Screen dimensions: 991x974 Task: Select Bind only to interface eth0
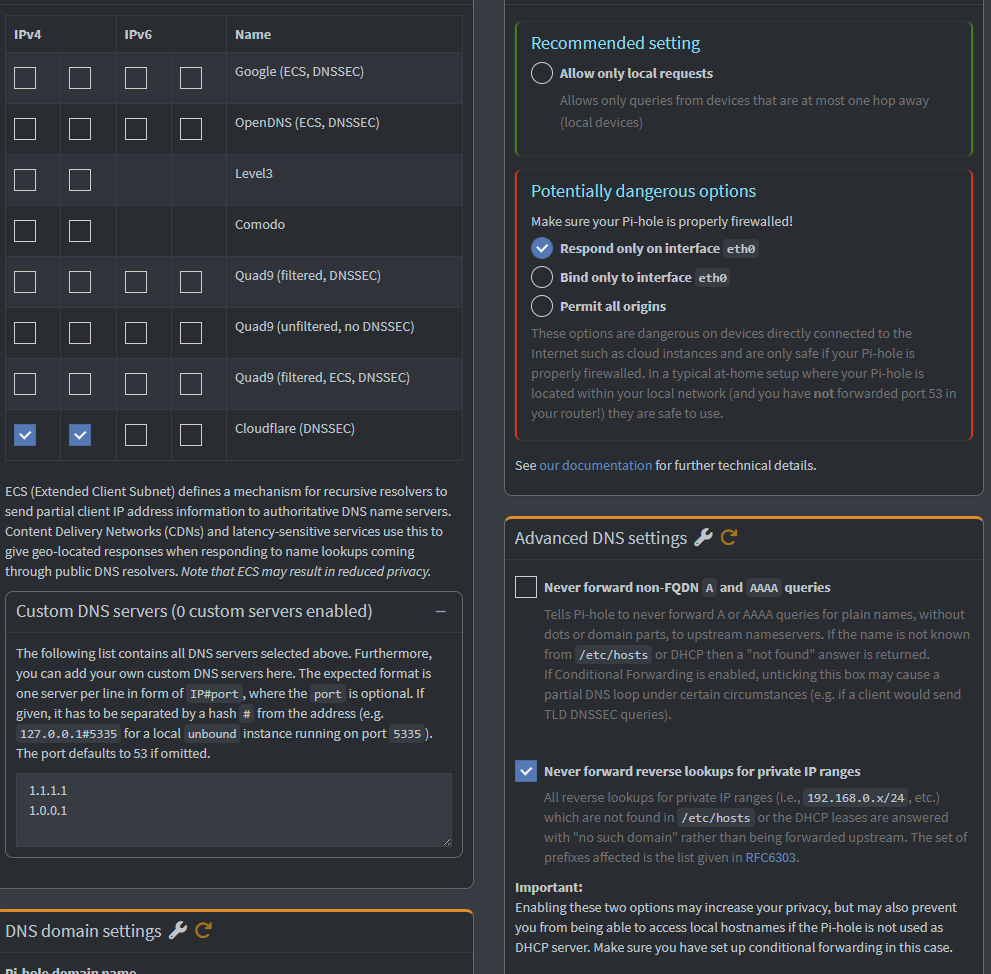[x=542, y=277]
